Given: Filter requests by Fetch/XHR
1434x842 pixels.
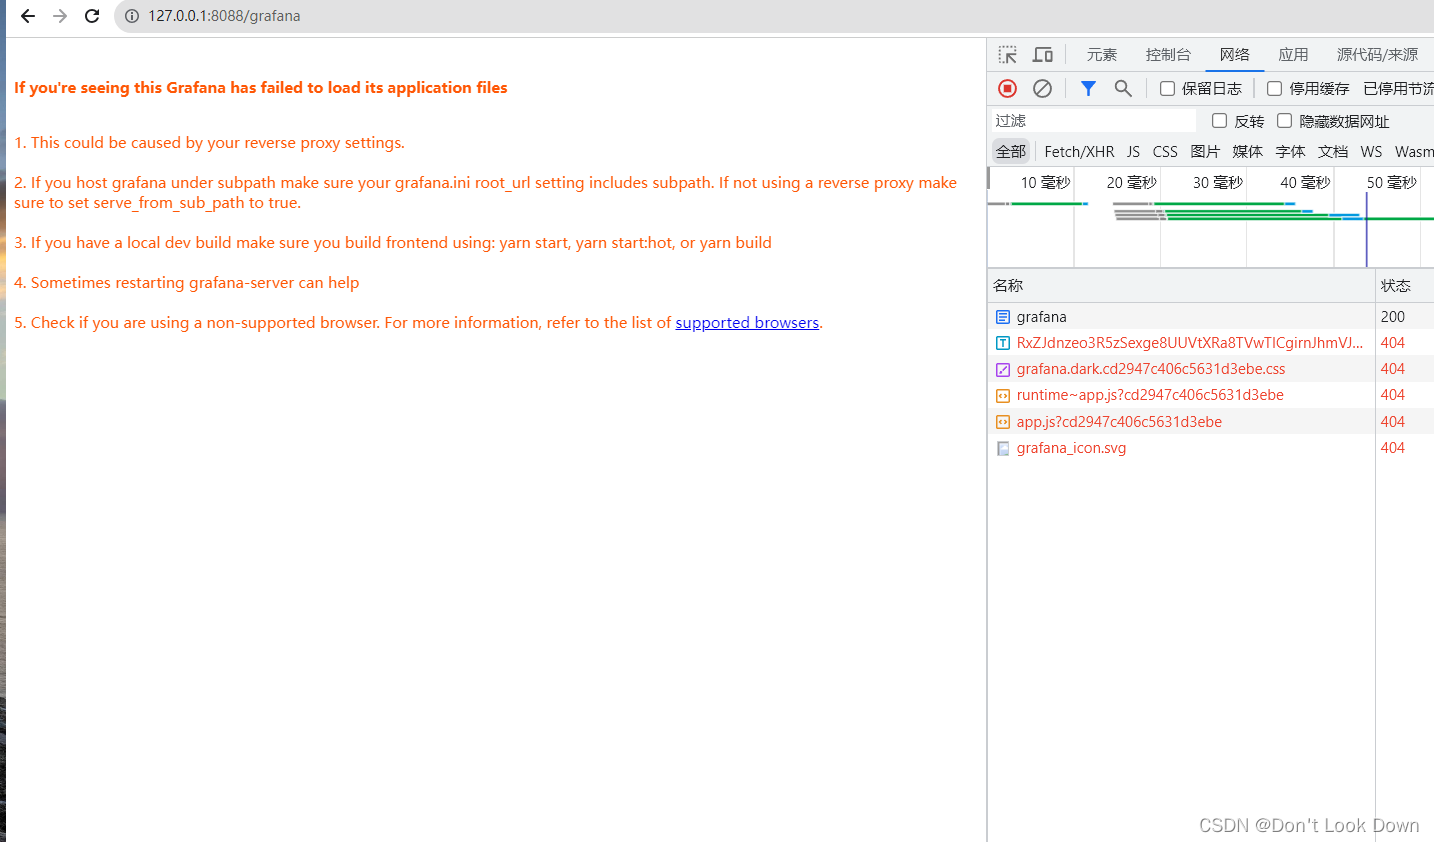Looking at the screenshot, I should [1079, 151].
